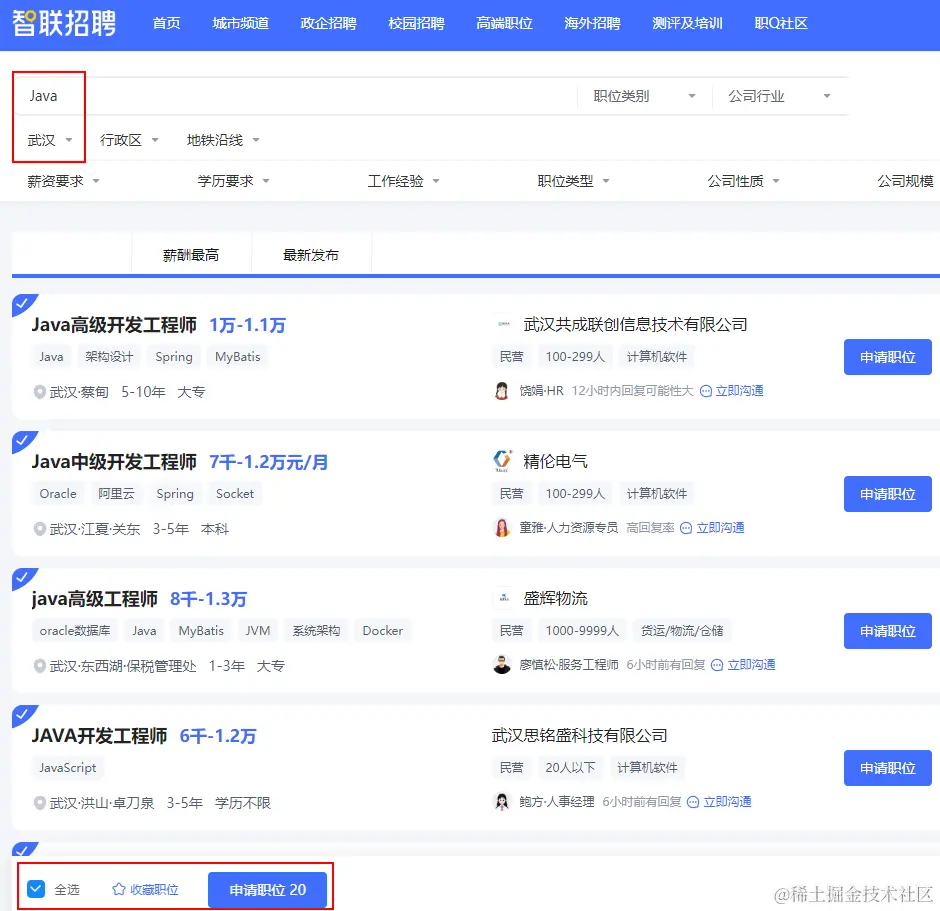Open 测评及培训 nav item
This screenshot has height=911, width=940.
click(x=687, y=23)
